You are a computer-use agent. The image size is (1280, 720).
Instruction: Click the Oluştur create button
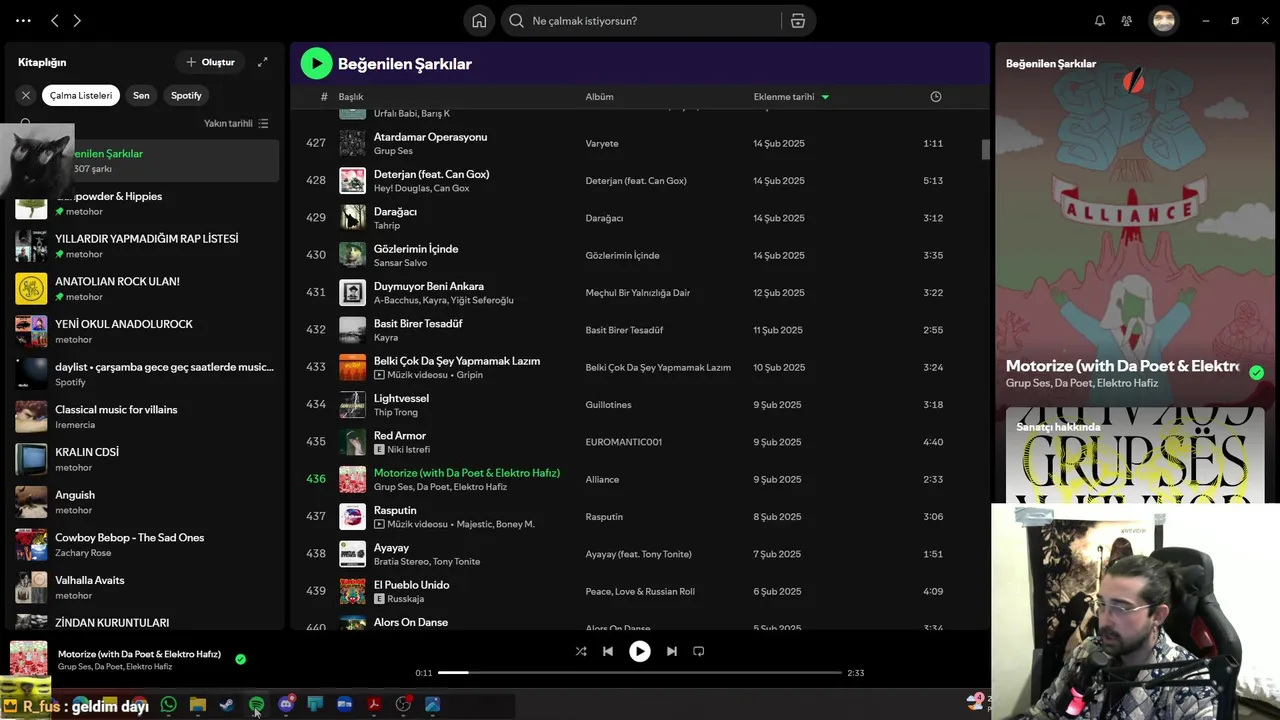[210, 62]
